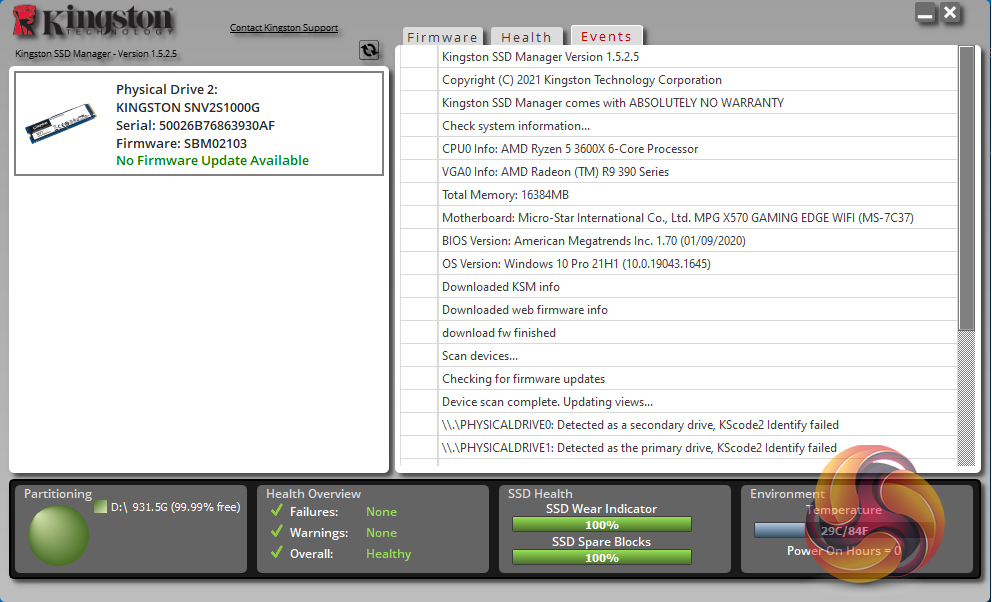
Task: Click 'Kingston SSD Manager Version 1.5.2.5' event row
Action: [x=679, y=57]
